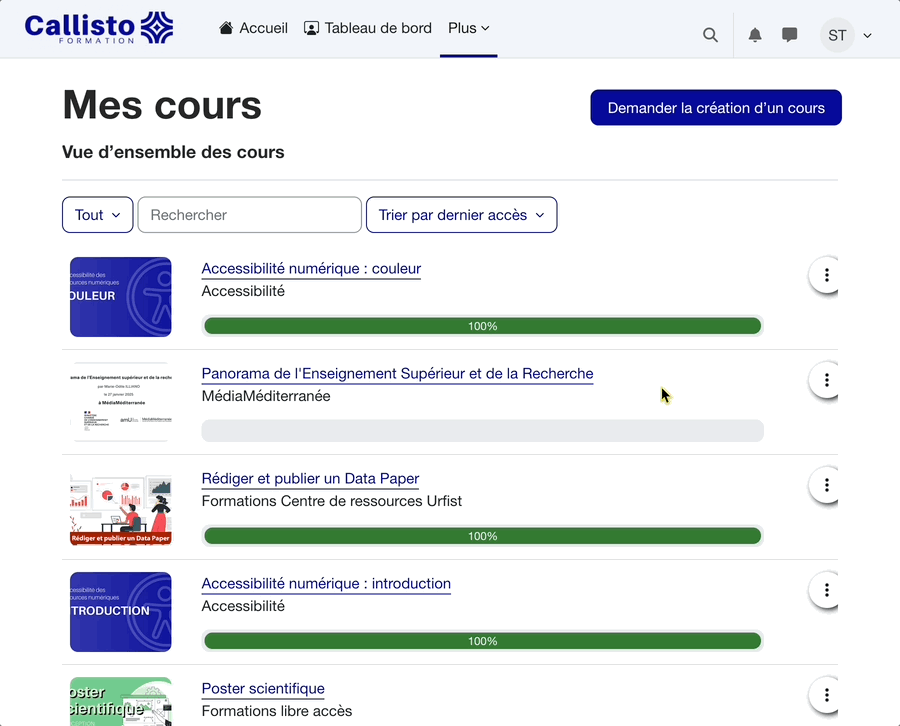The height and width of the screenshot is (726, 900).
Task: Click Demander la création d'un cours
Action: [716, 107]
